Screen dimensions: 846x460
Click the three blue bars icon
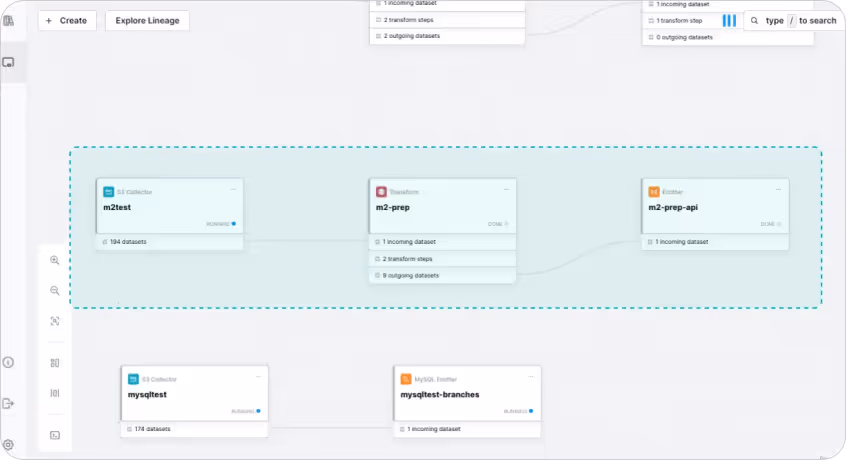tap(729, 20)
